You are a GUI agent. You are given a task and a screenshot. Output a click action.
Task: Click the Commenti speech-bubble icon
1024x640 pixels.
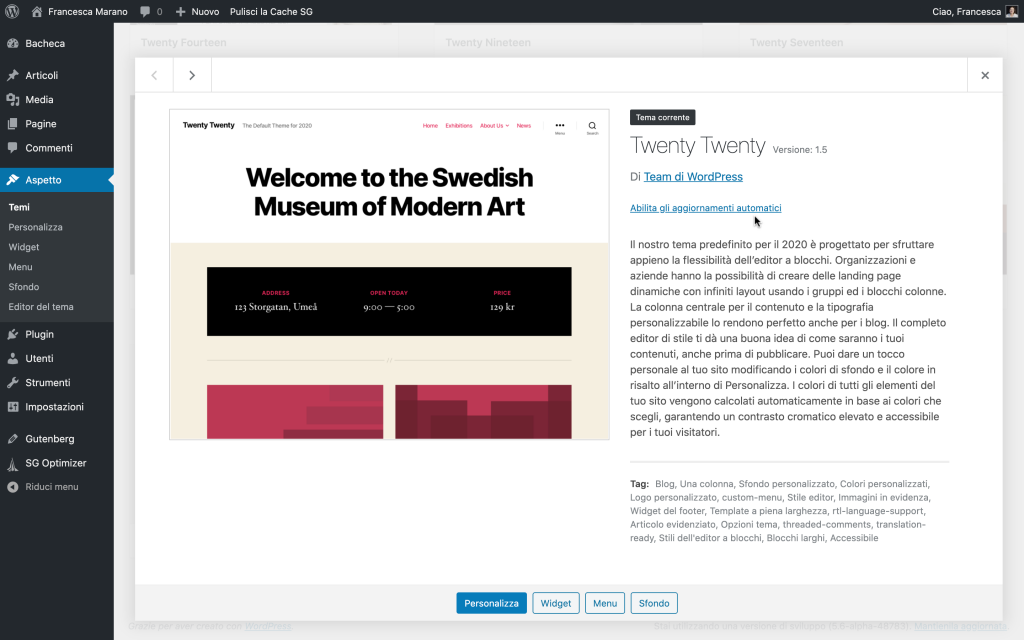click(12, 148)
